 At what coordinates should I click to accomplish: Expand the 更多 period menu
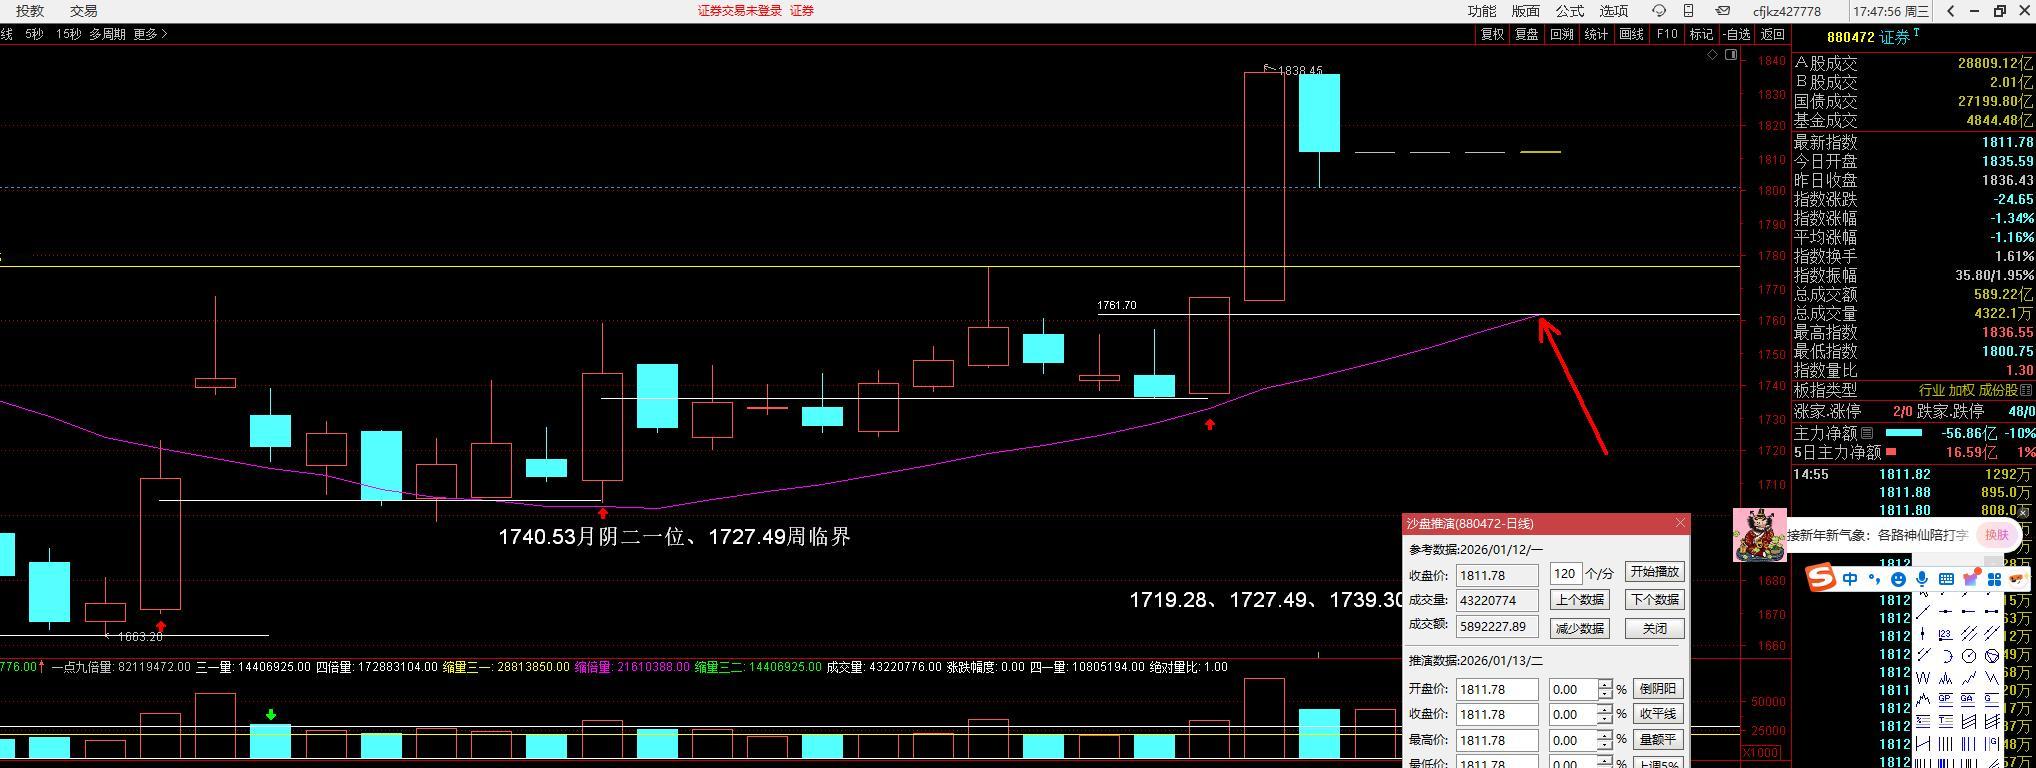tap(150, 34)
